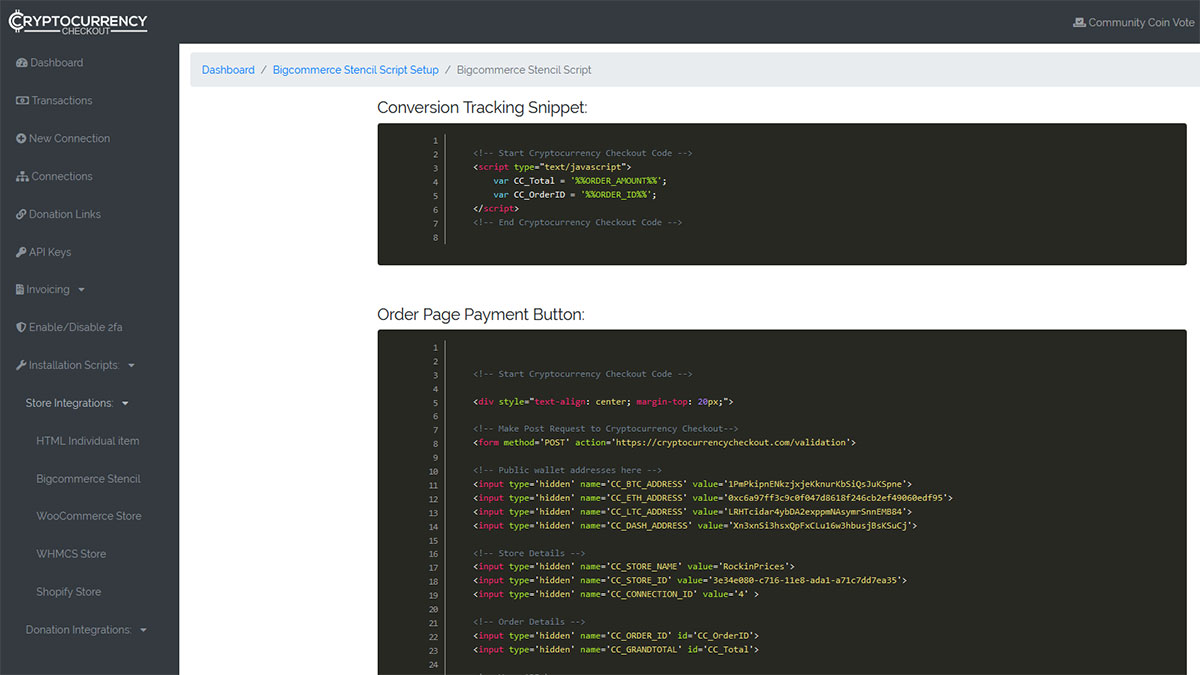Open Bigcommerce Stencil Script Setup breadcrumb

pyautogui.click(x=356, y=70)
